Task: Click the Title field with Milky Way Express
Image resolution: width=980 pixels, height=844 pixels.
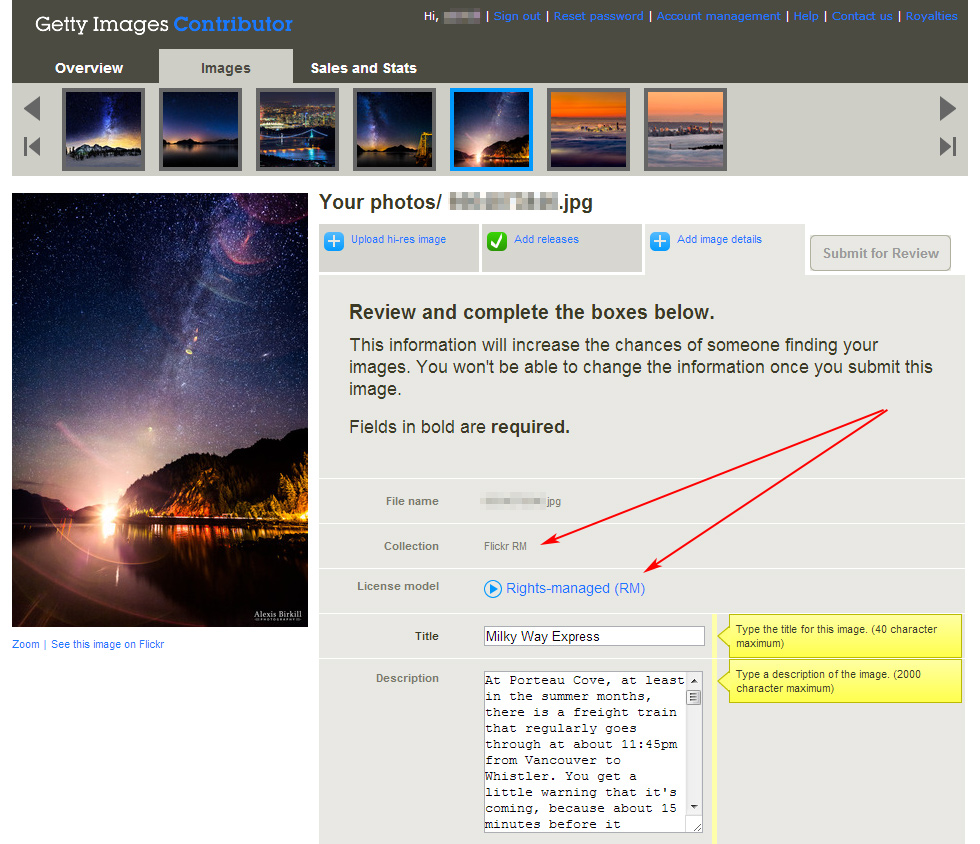Action: [x=594, y=636]
